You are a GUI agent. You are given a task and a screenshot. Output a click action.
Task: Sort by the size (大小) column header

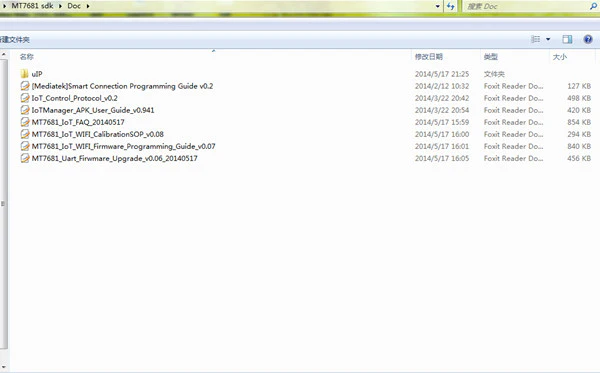pyautogui.click(x=559, y=57)
